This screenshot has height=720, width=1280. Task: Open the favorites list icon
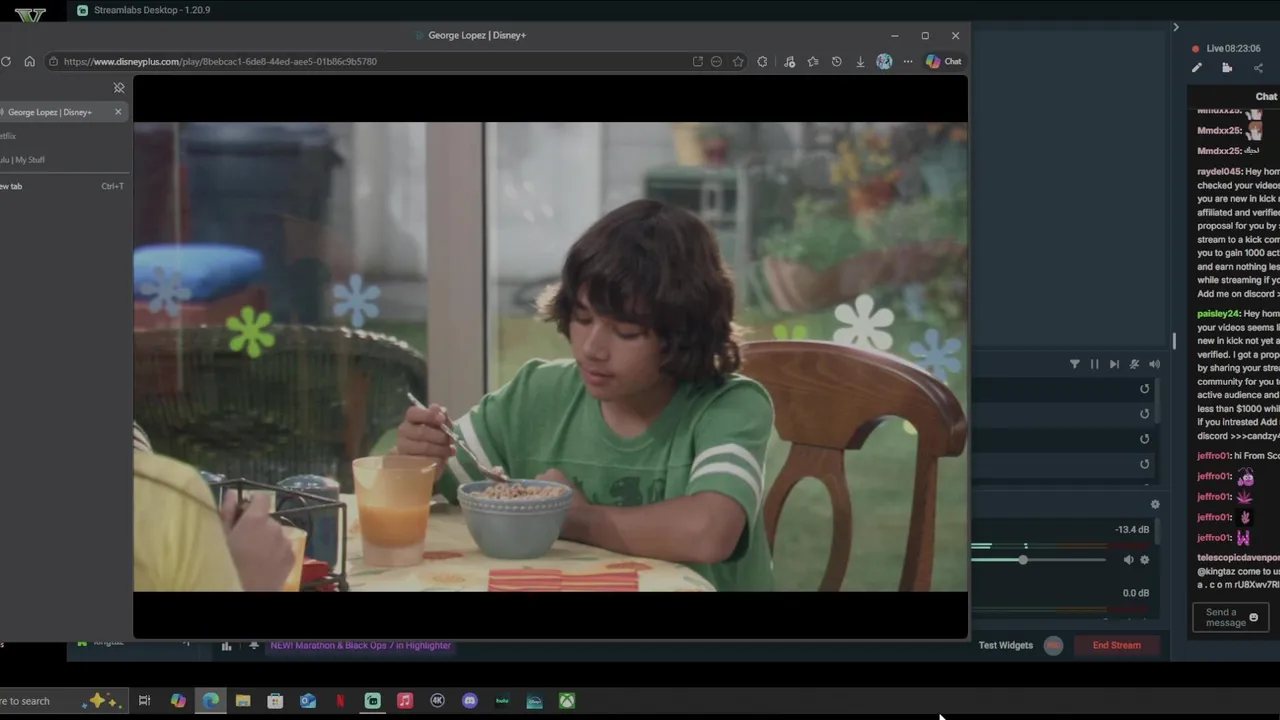click(813, 61)
